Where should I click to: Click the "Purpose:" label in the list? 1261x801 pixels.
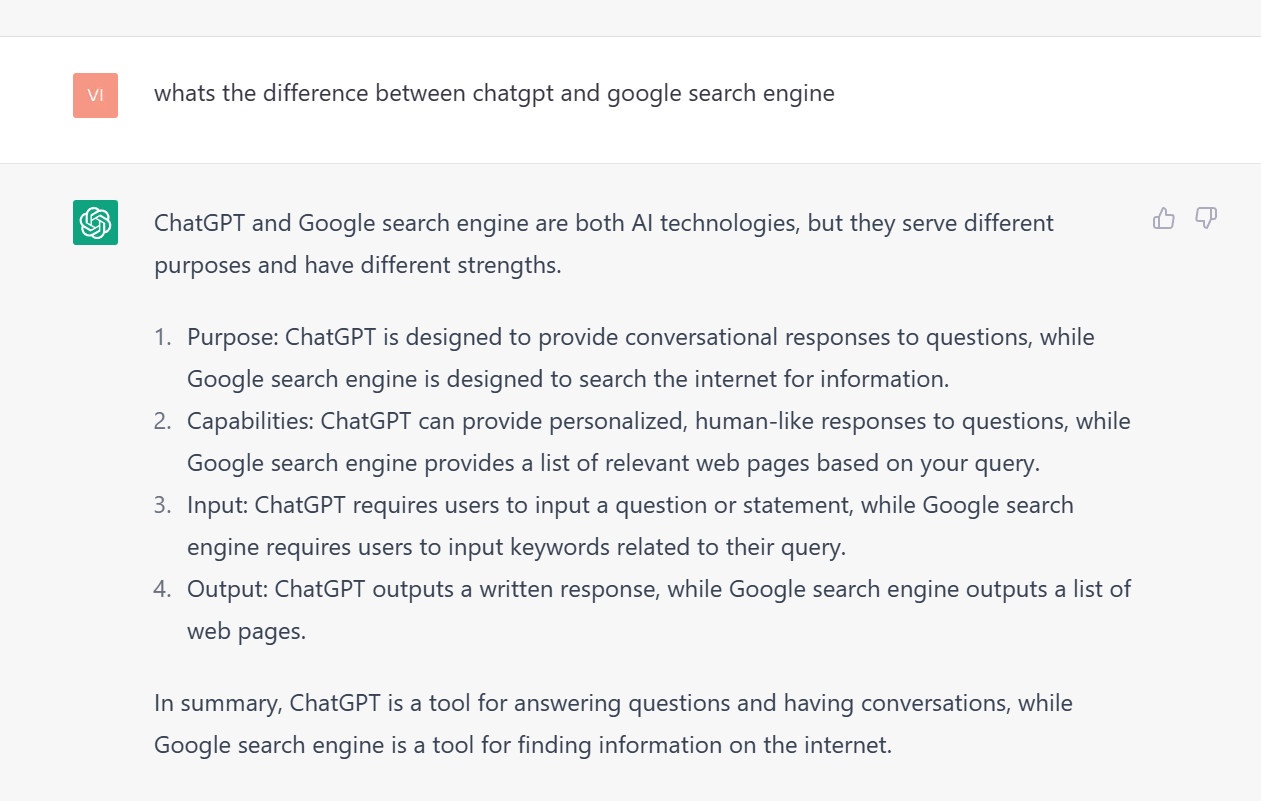[232, 337]
